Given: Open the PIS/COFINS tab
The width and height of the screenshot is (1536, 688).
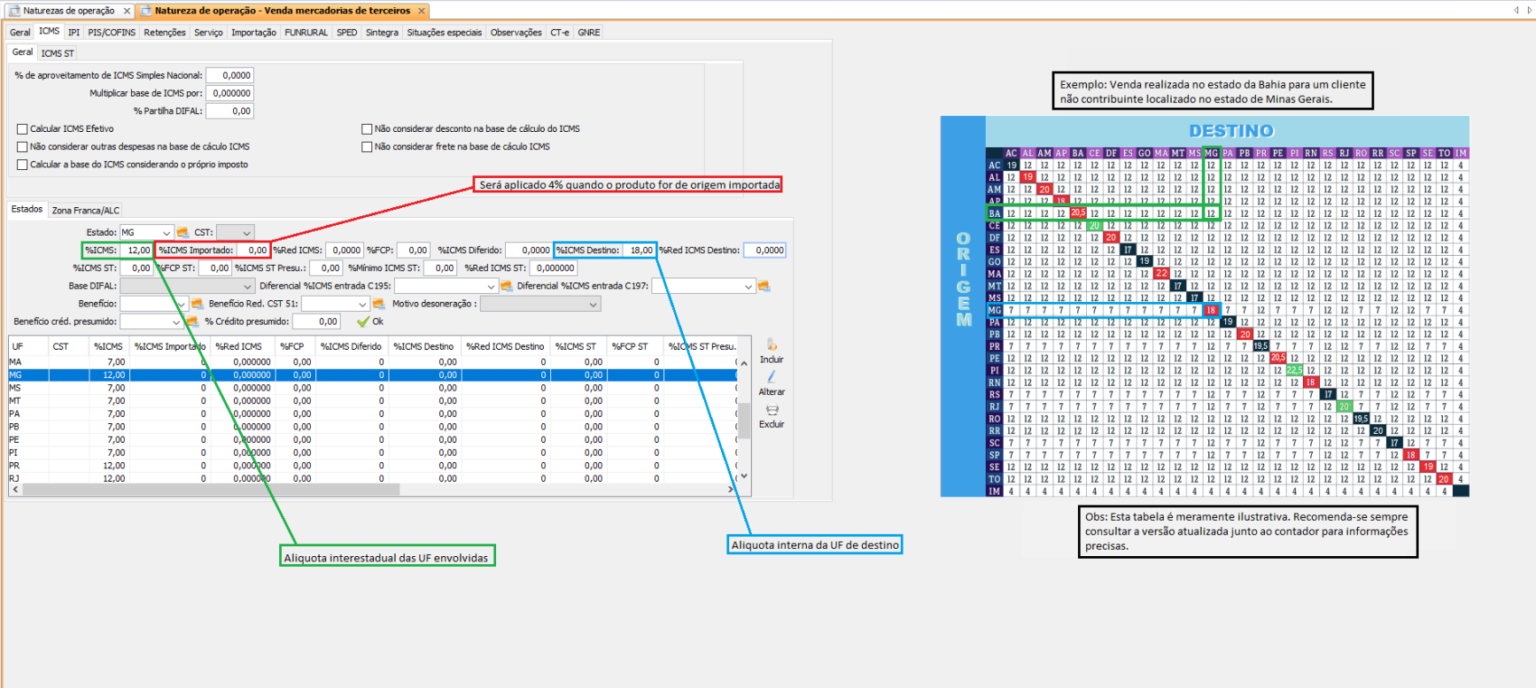Looking at the screenshot, I should pyautogui.click(x=112, y=32).
